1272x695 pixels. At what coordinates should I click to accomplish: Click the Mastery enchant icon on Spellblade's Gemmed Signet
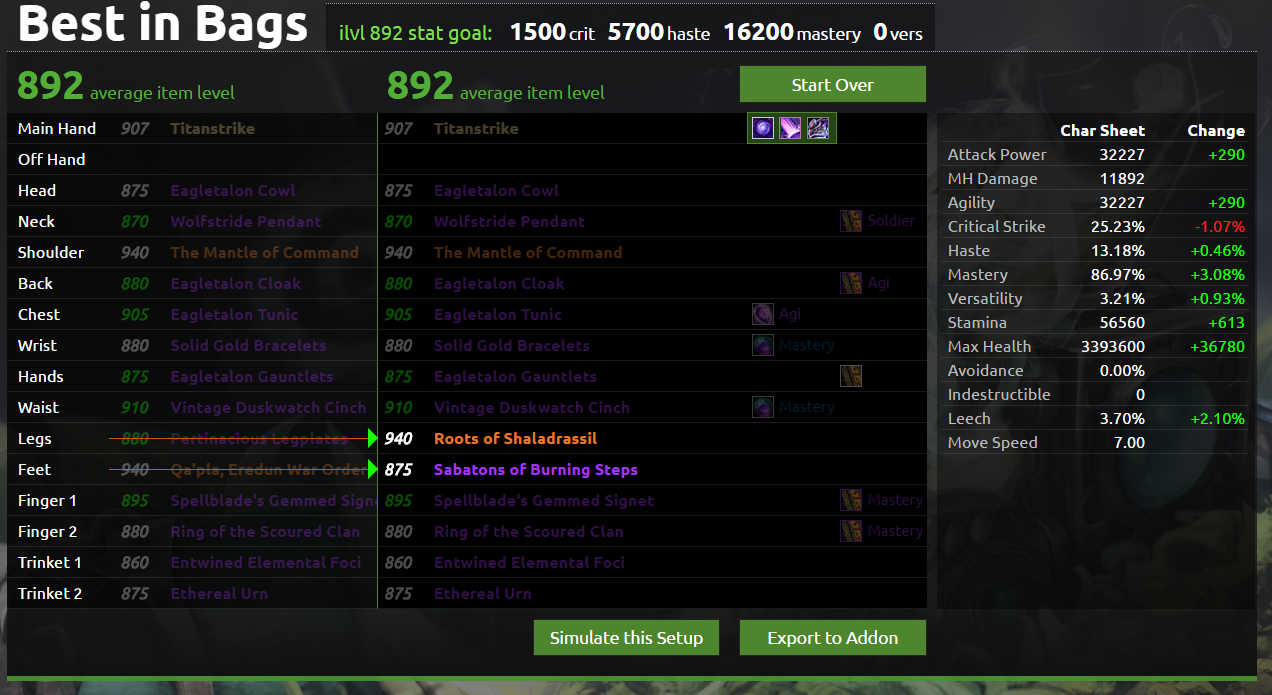[851, 500]
